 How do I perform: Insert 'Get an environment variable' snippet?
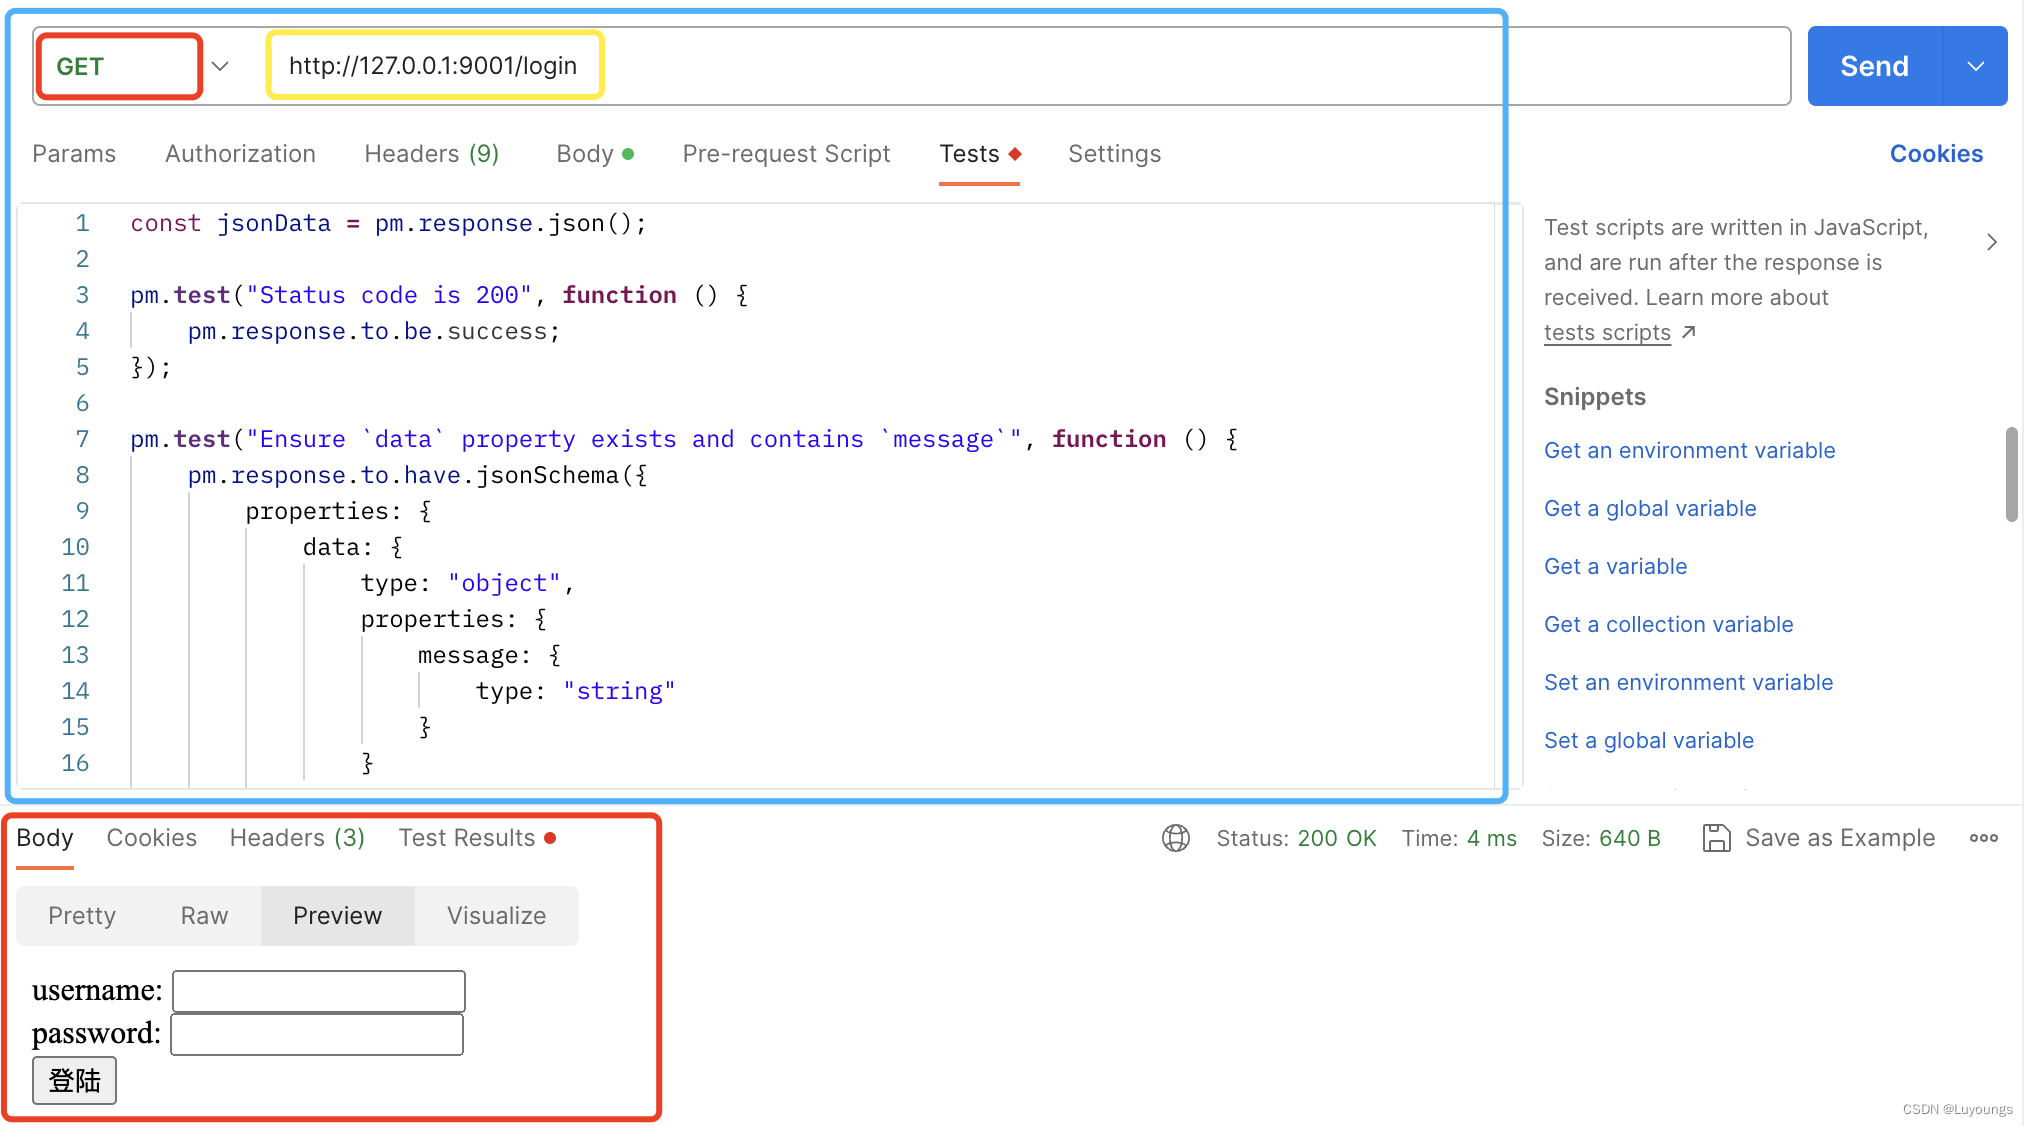[x=1689, y=450]
